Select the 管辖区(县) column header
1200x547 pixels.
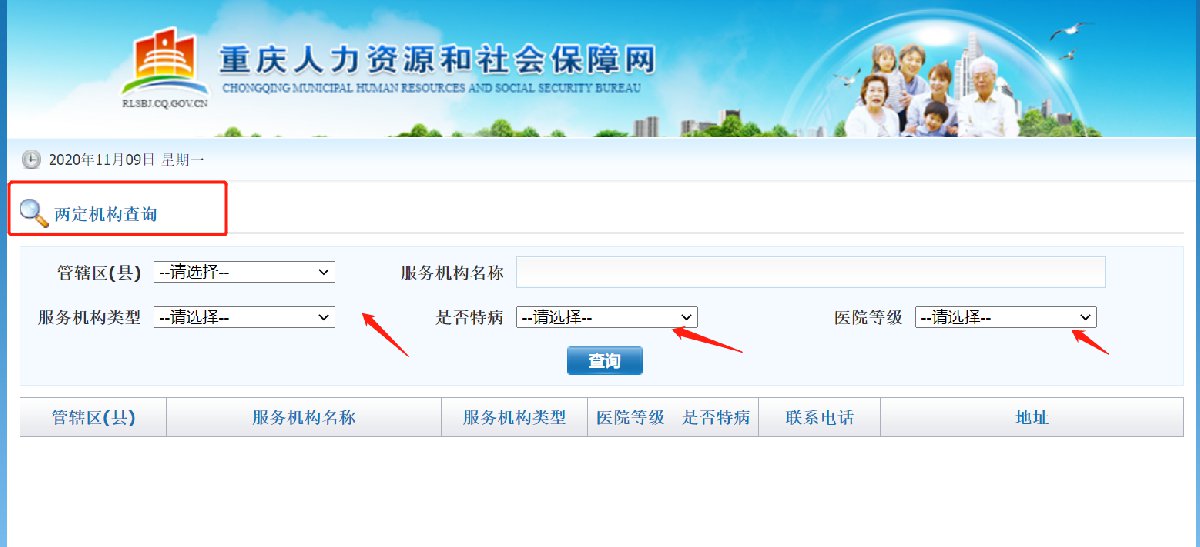[93, 418]
